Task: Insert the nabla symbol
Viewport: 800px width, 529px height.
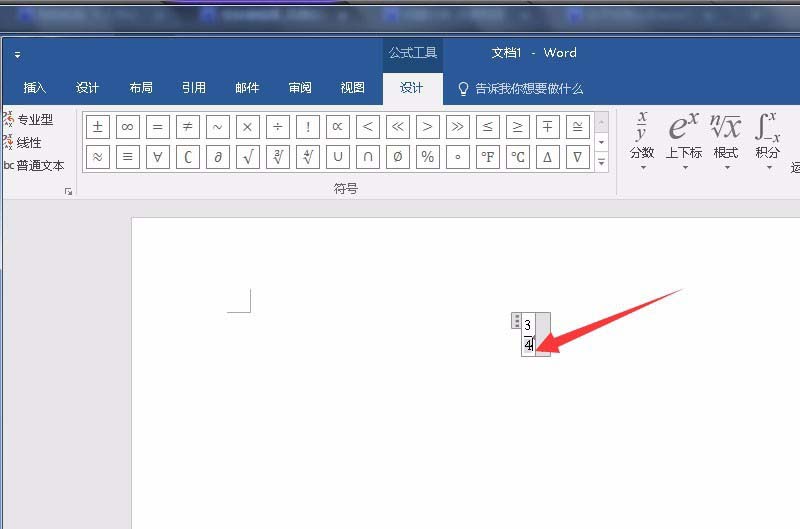Action: tap(578, 157)
